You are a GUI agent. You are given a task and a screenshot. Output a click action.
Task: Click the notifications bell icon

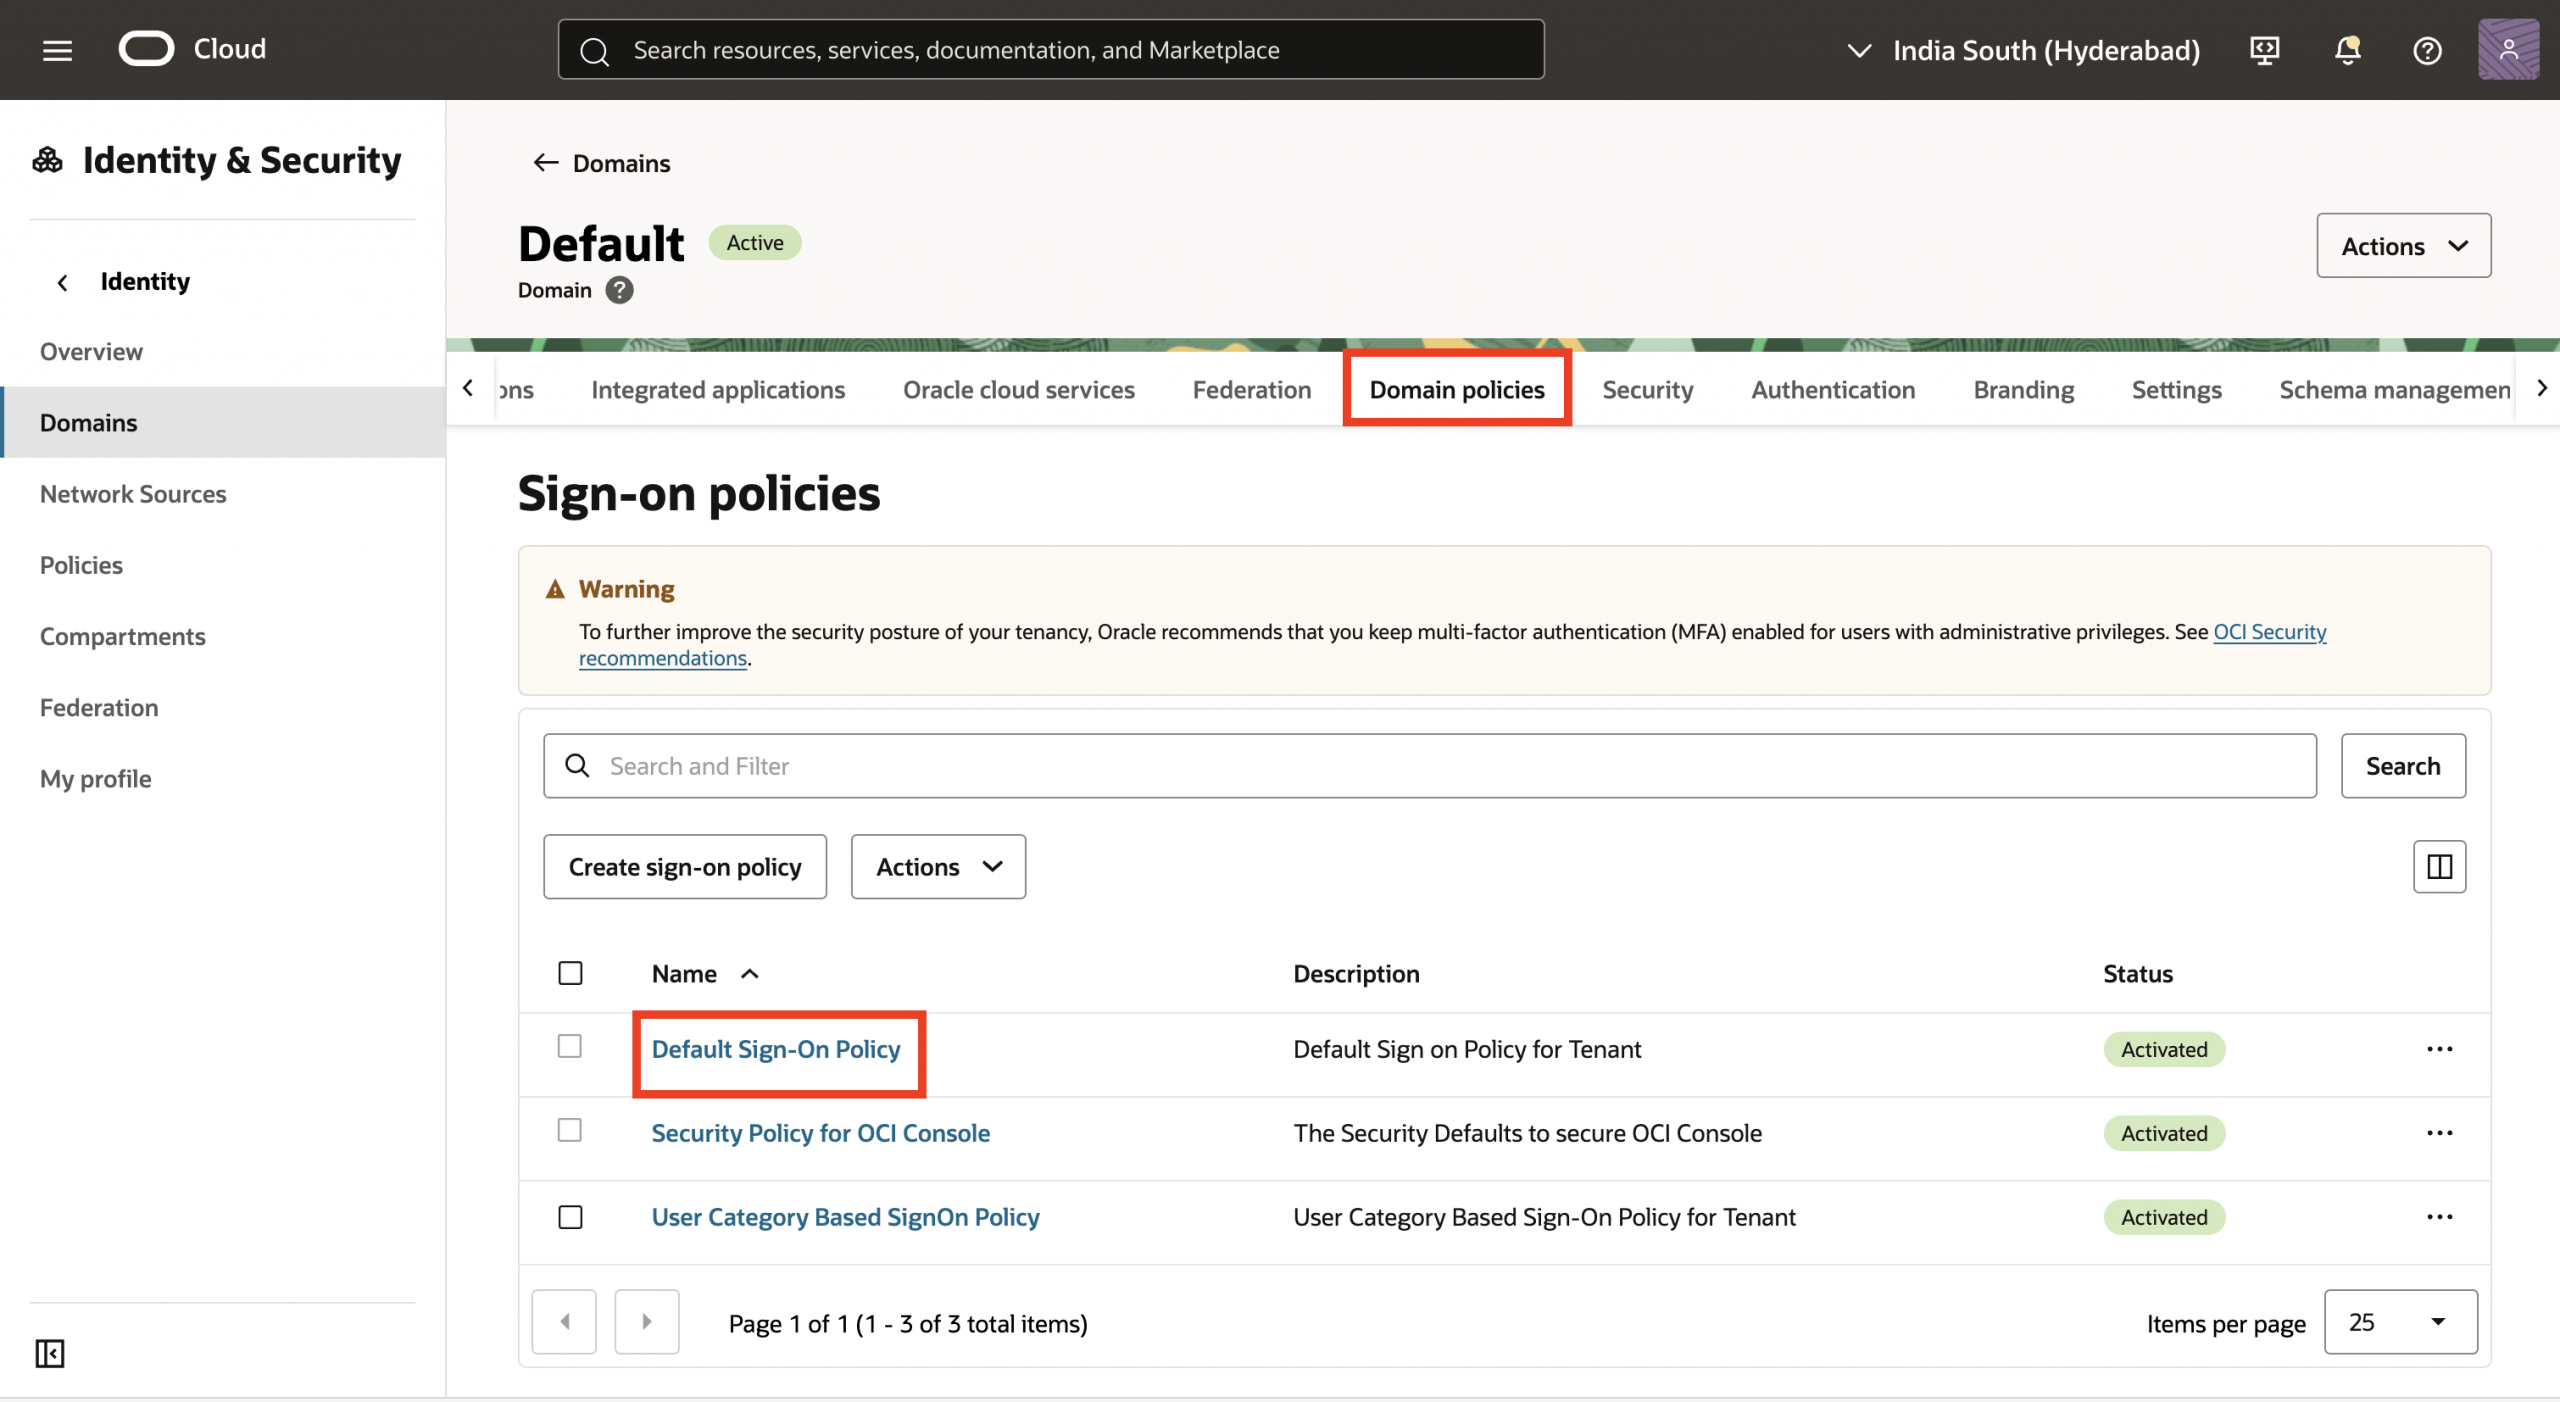coord(2347,50)
